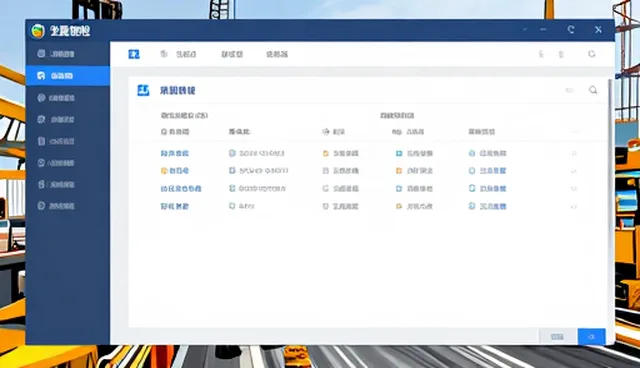640x368 pixels.
Task: Click the orange square icon in second row's fourth column
Action: point(399,171)
